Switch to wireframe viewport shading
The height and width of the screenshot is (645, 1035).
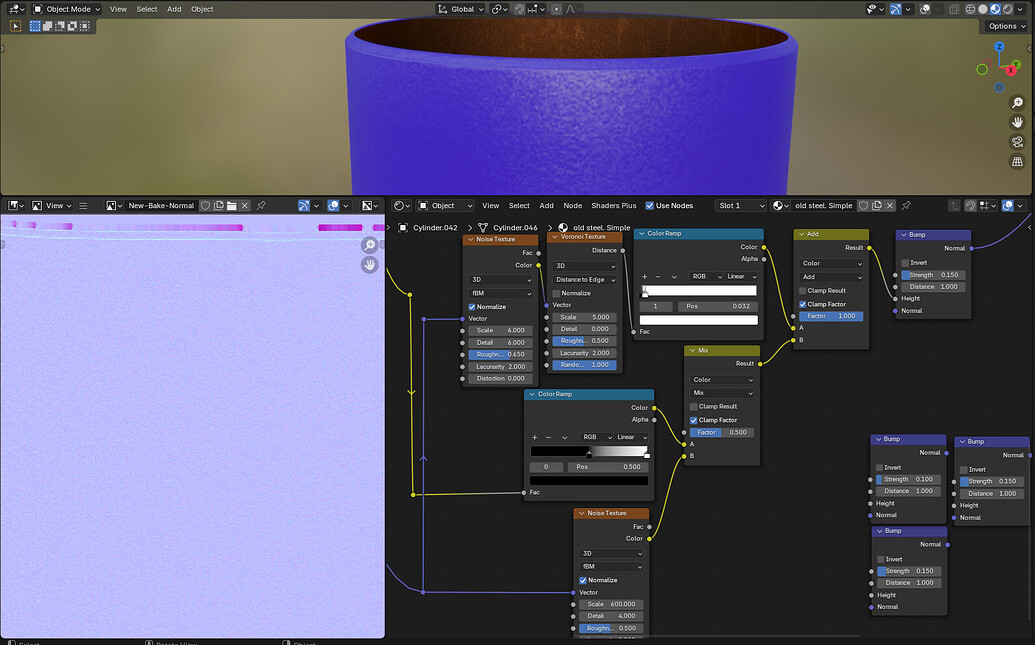pos(970,9)
